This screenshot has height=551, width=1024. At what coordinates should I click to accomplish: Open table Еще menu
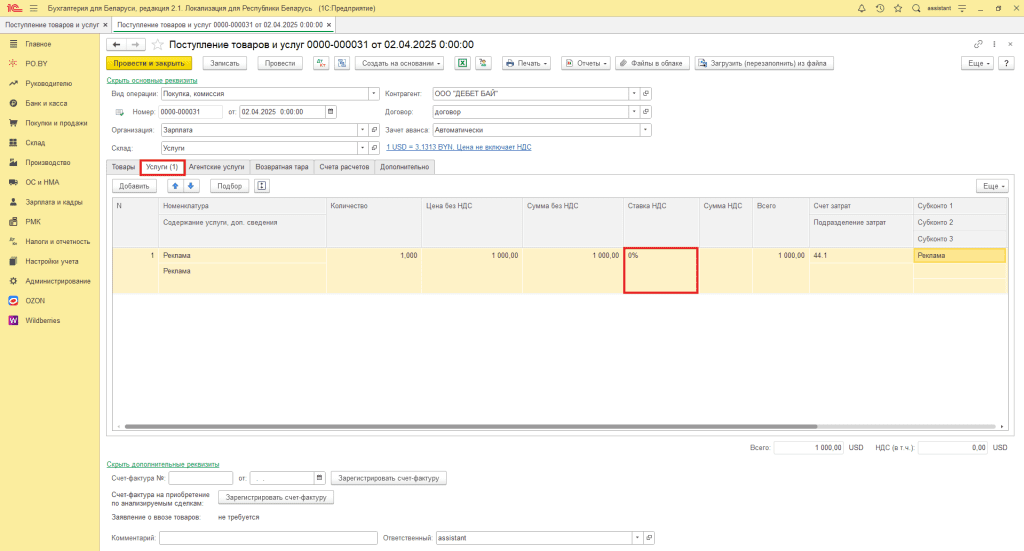(993, 186)
